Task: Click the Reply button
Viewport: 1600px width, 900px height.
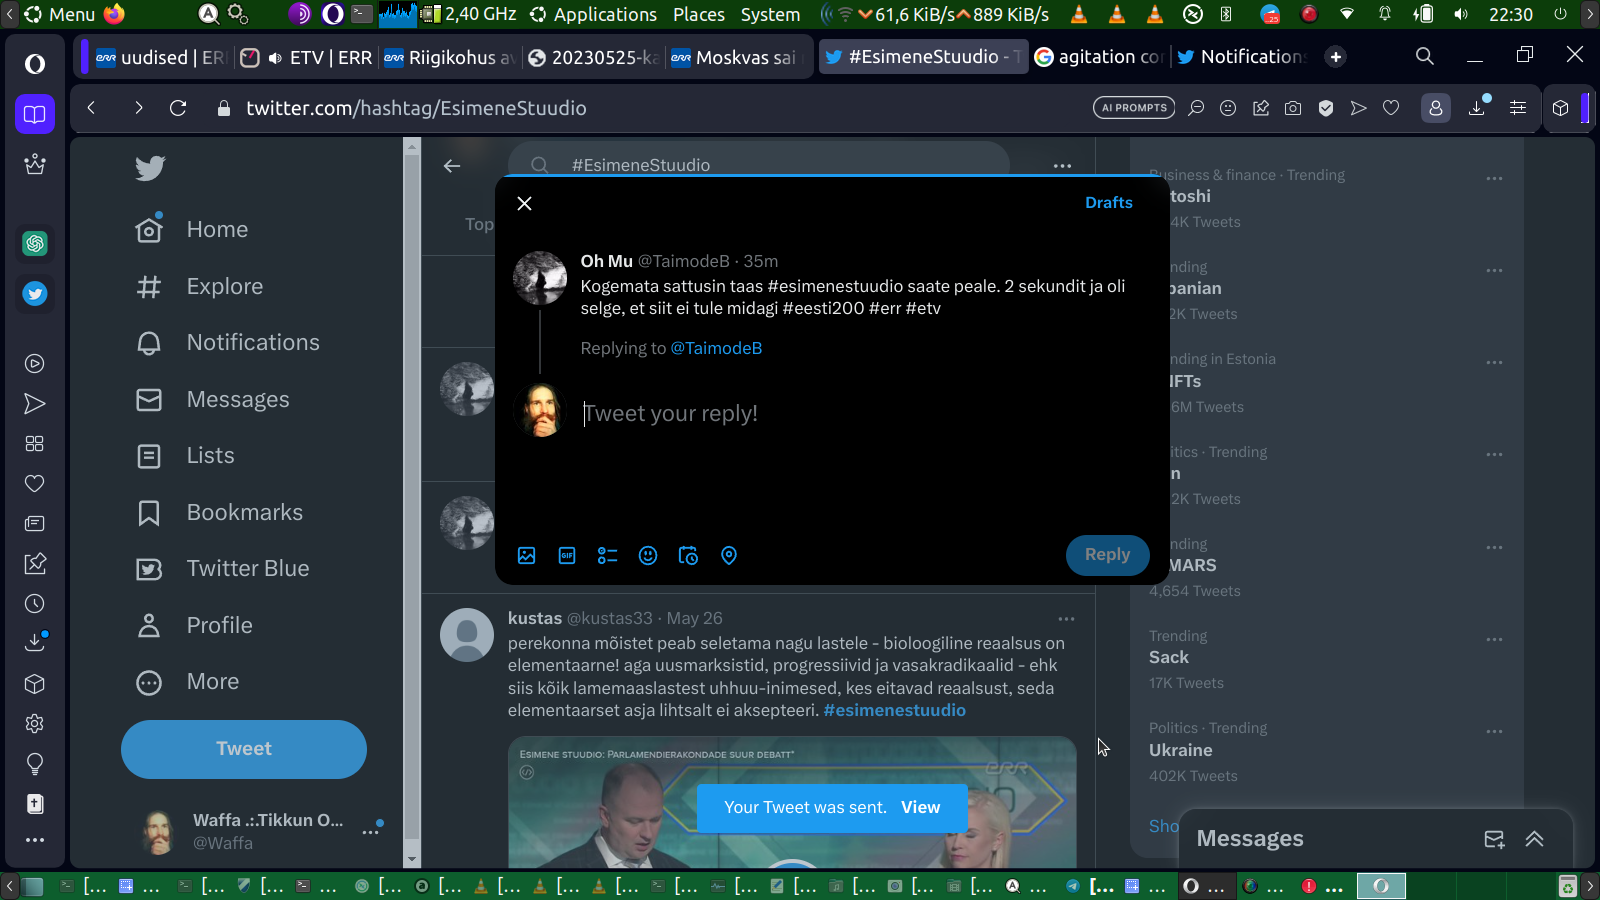Action: point(1107,554)
